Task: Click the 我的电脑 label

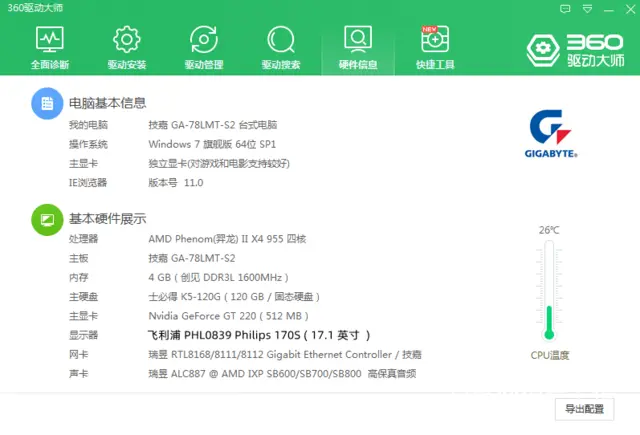Action: tap(88, 125)
